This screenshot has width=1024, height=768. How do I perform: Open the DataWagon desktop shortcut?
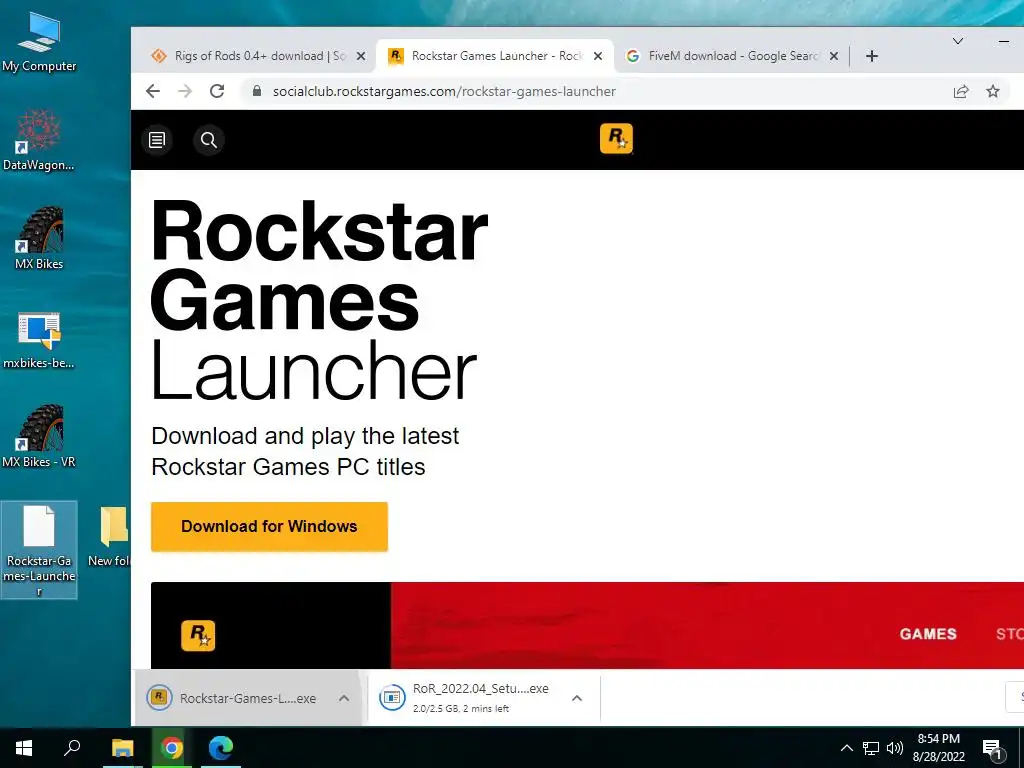[x=39, y=140]
